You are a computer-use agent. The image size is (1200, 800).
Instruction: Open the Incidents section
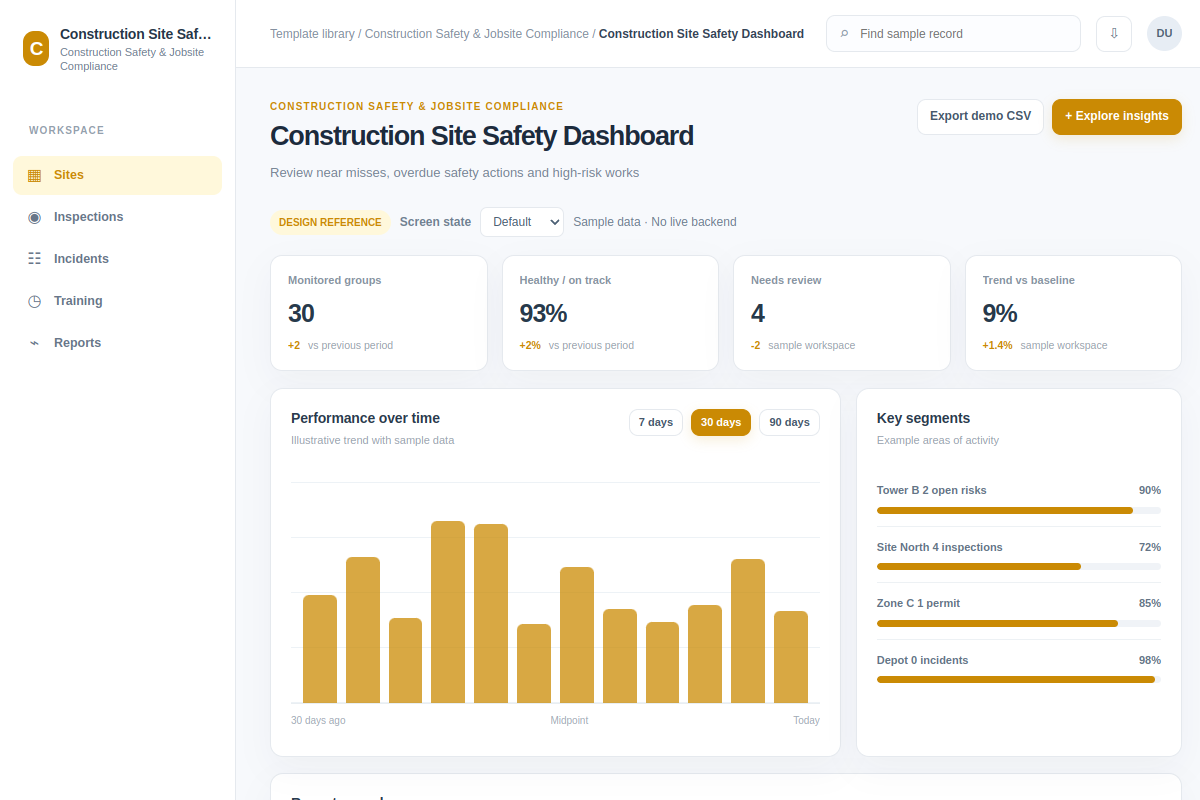(117, 259)
